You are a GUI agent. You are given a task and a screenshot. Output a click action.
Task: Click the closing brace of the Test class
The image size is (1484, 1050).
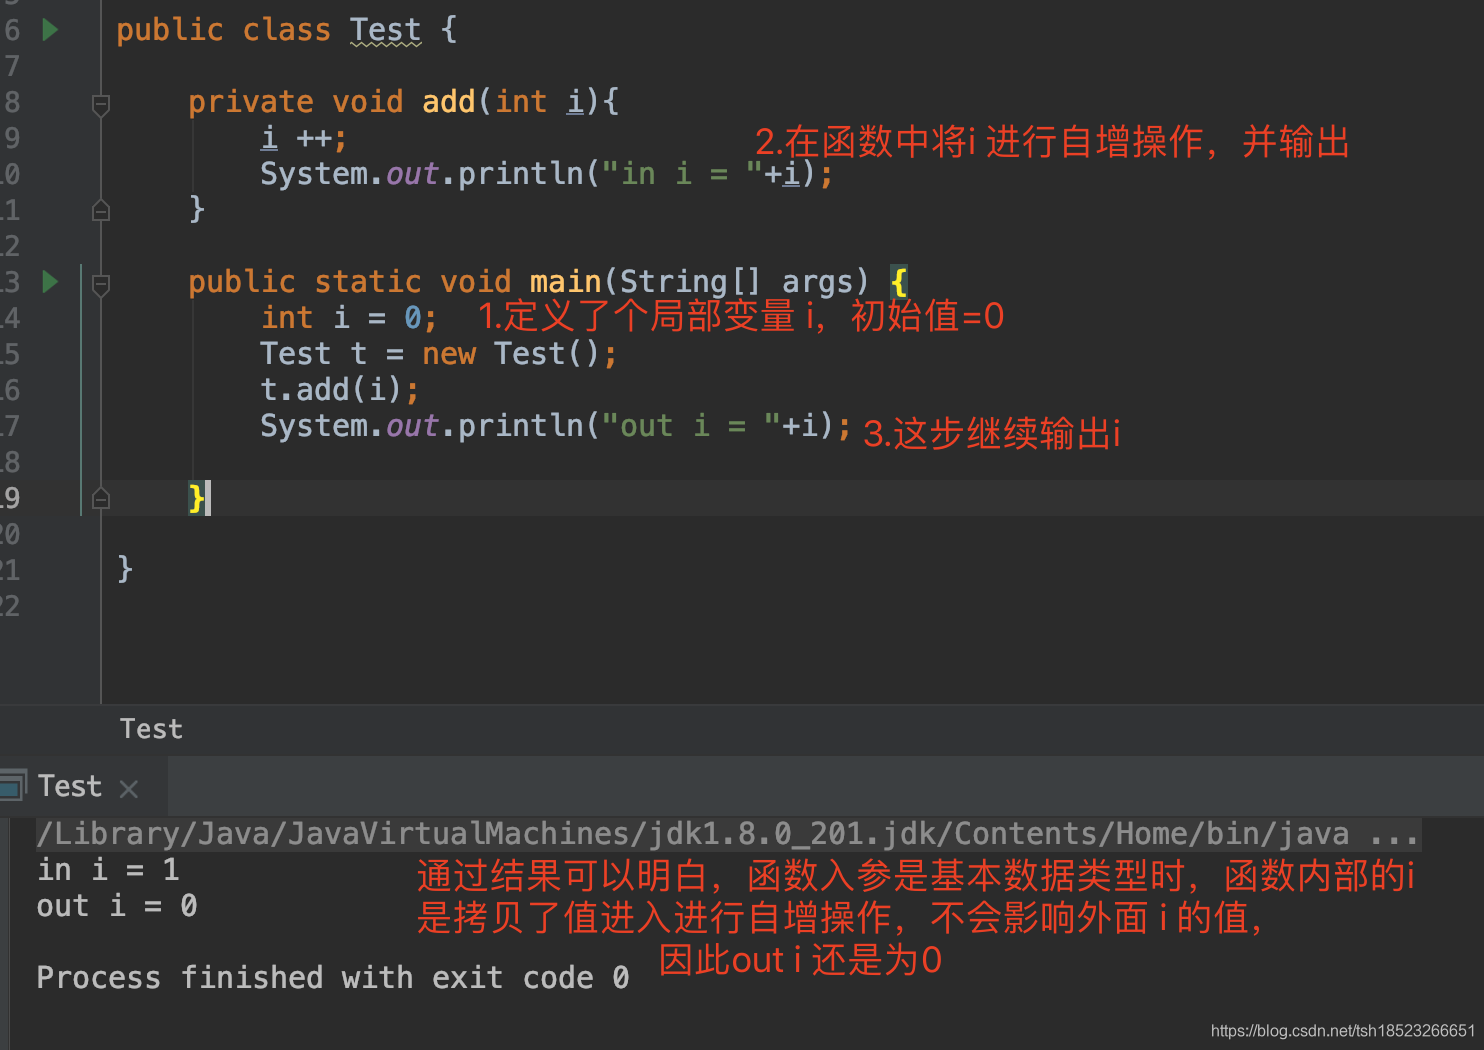pyautogui.click(x=125, y=568)
